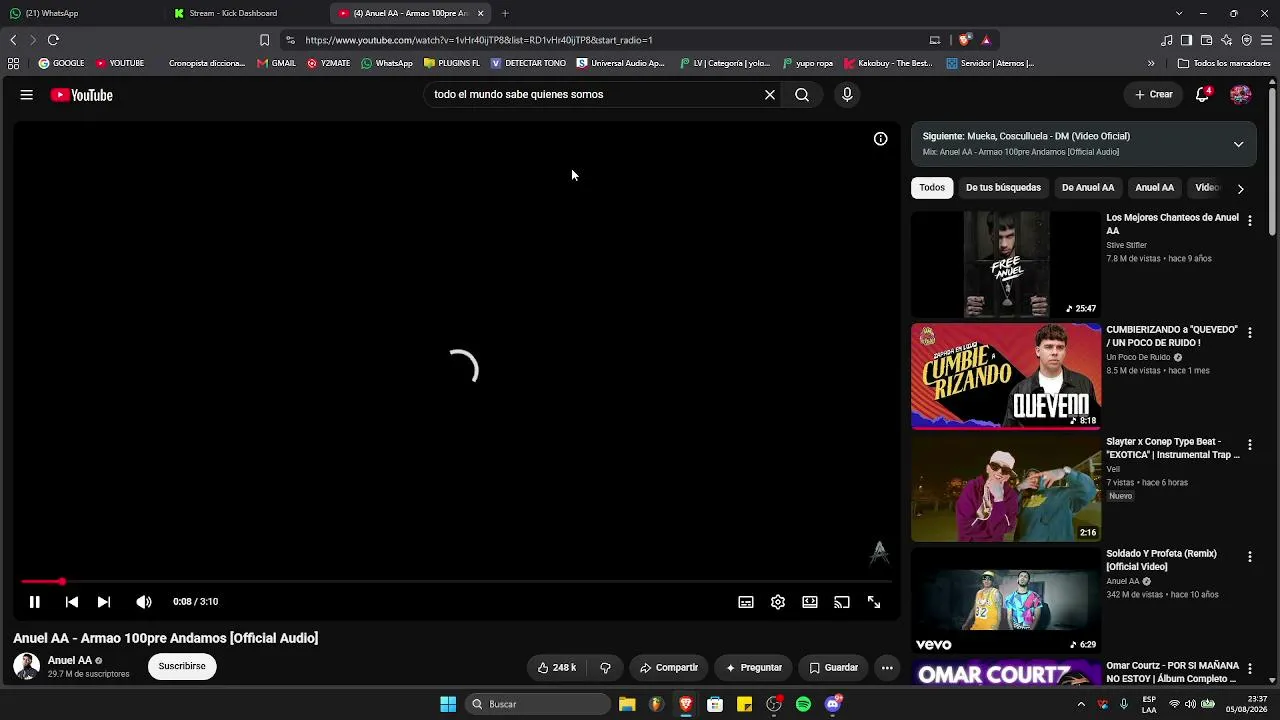Viewport: 1280px width, 720px height.
Task: Expand the Siguiente mix playlist panel
Action: pos(1238,144)
